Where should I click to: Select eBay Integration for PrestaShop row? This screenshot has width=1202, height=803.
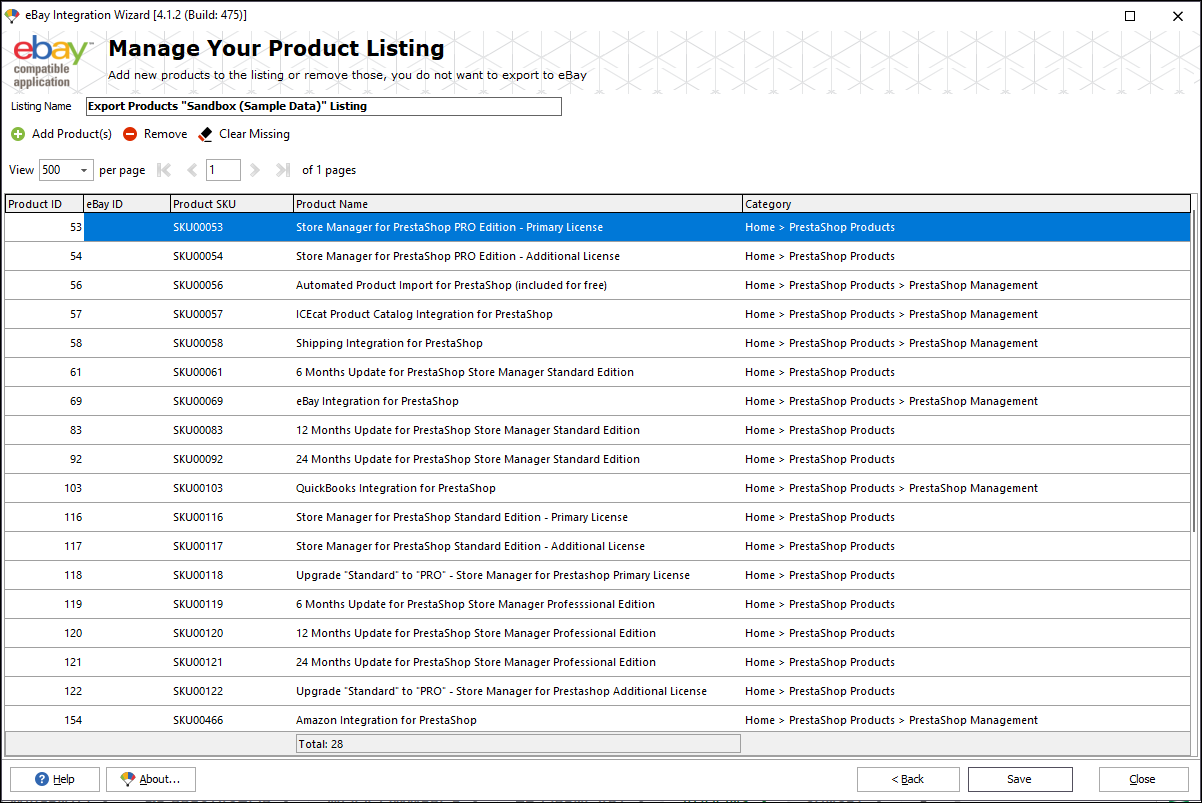598,401
